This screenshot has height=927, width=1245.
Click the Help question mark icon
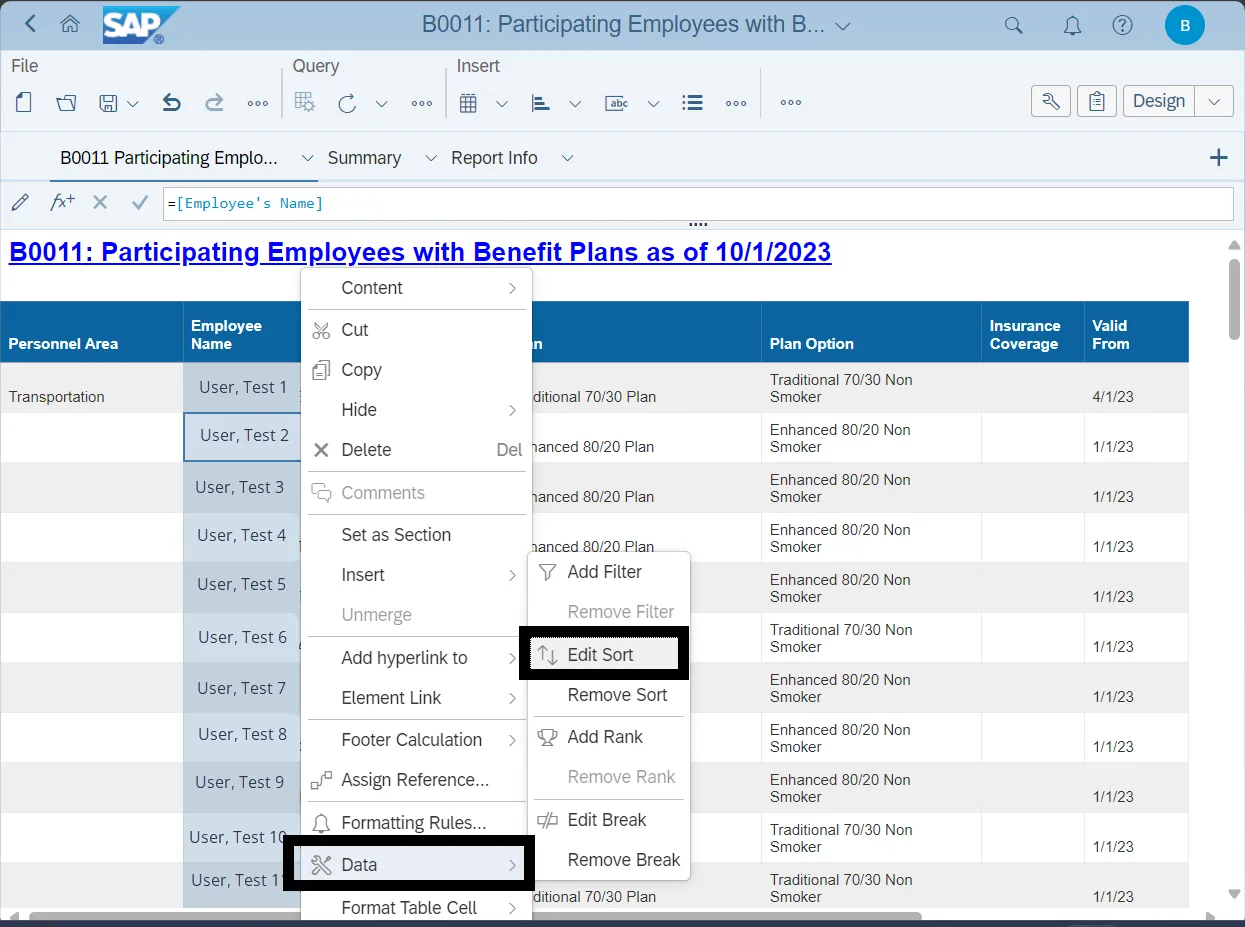click(x=1122, y=26)
